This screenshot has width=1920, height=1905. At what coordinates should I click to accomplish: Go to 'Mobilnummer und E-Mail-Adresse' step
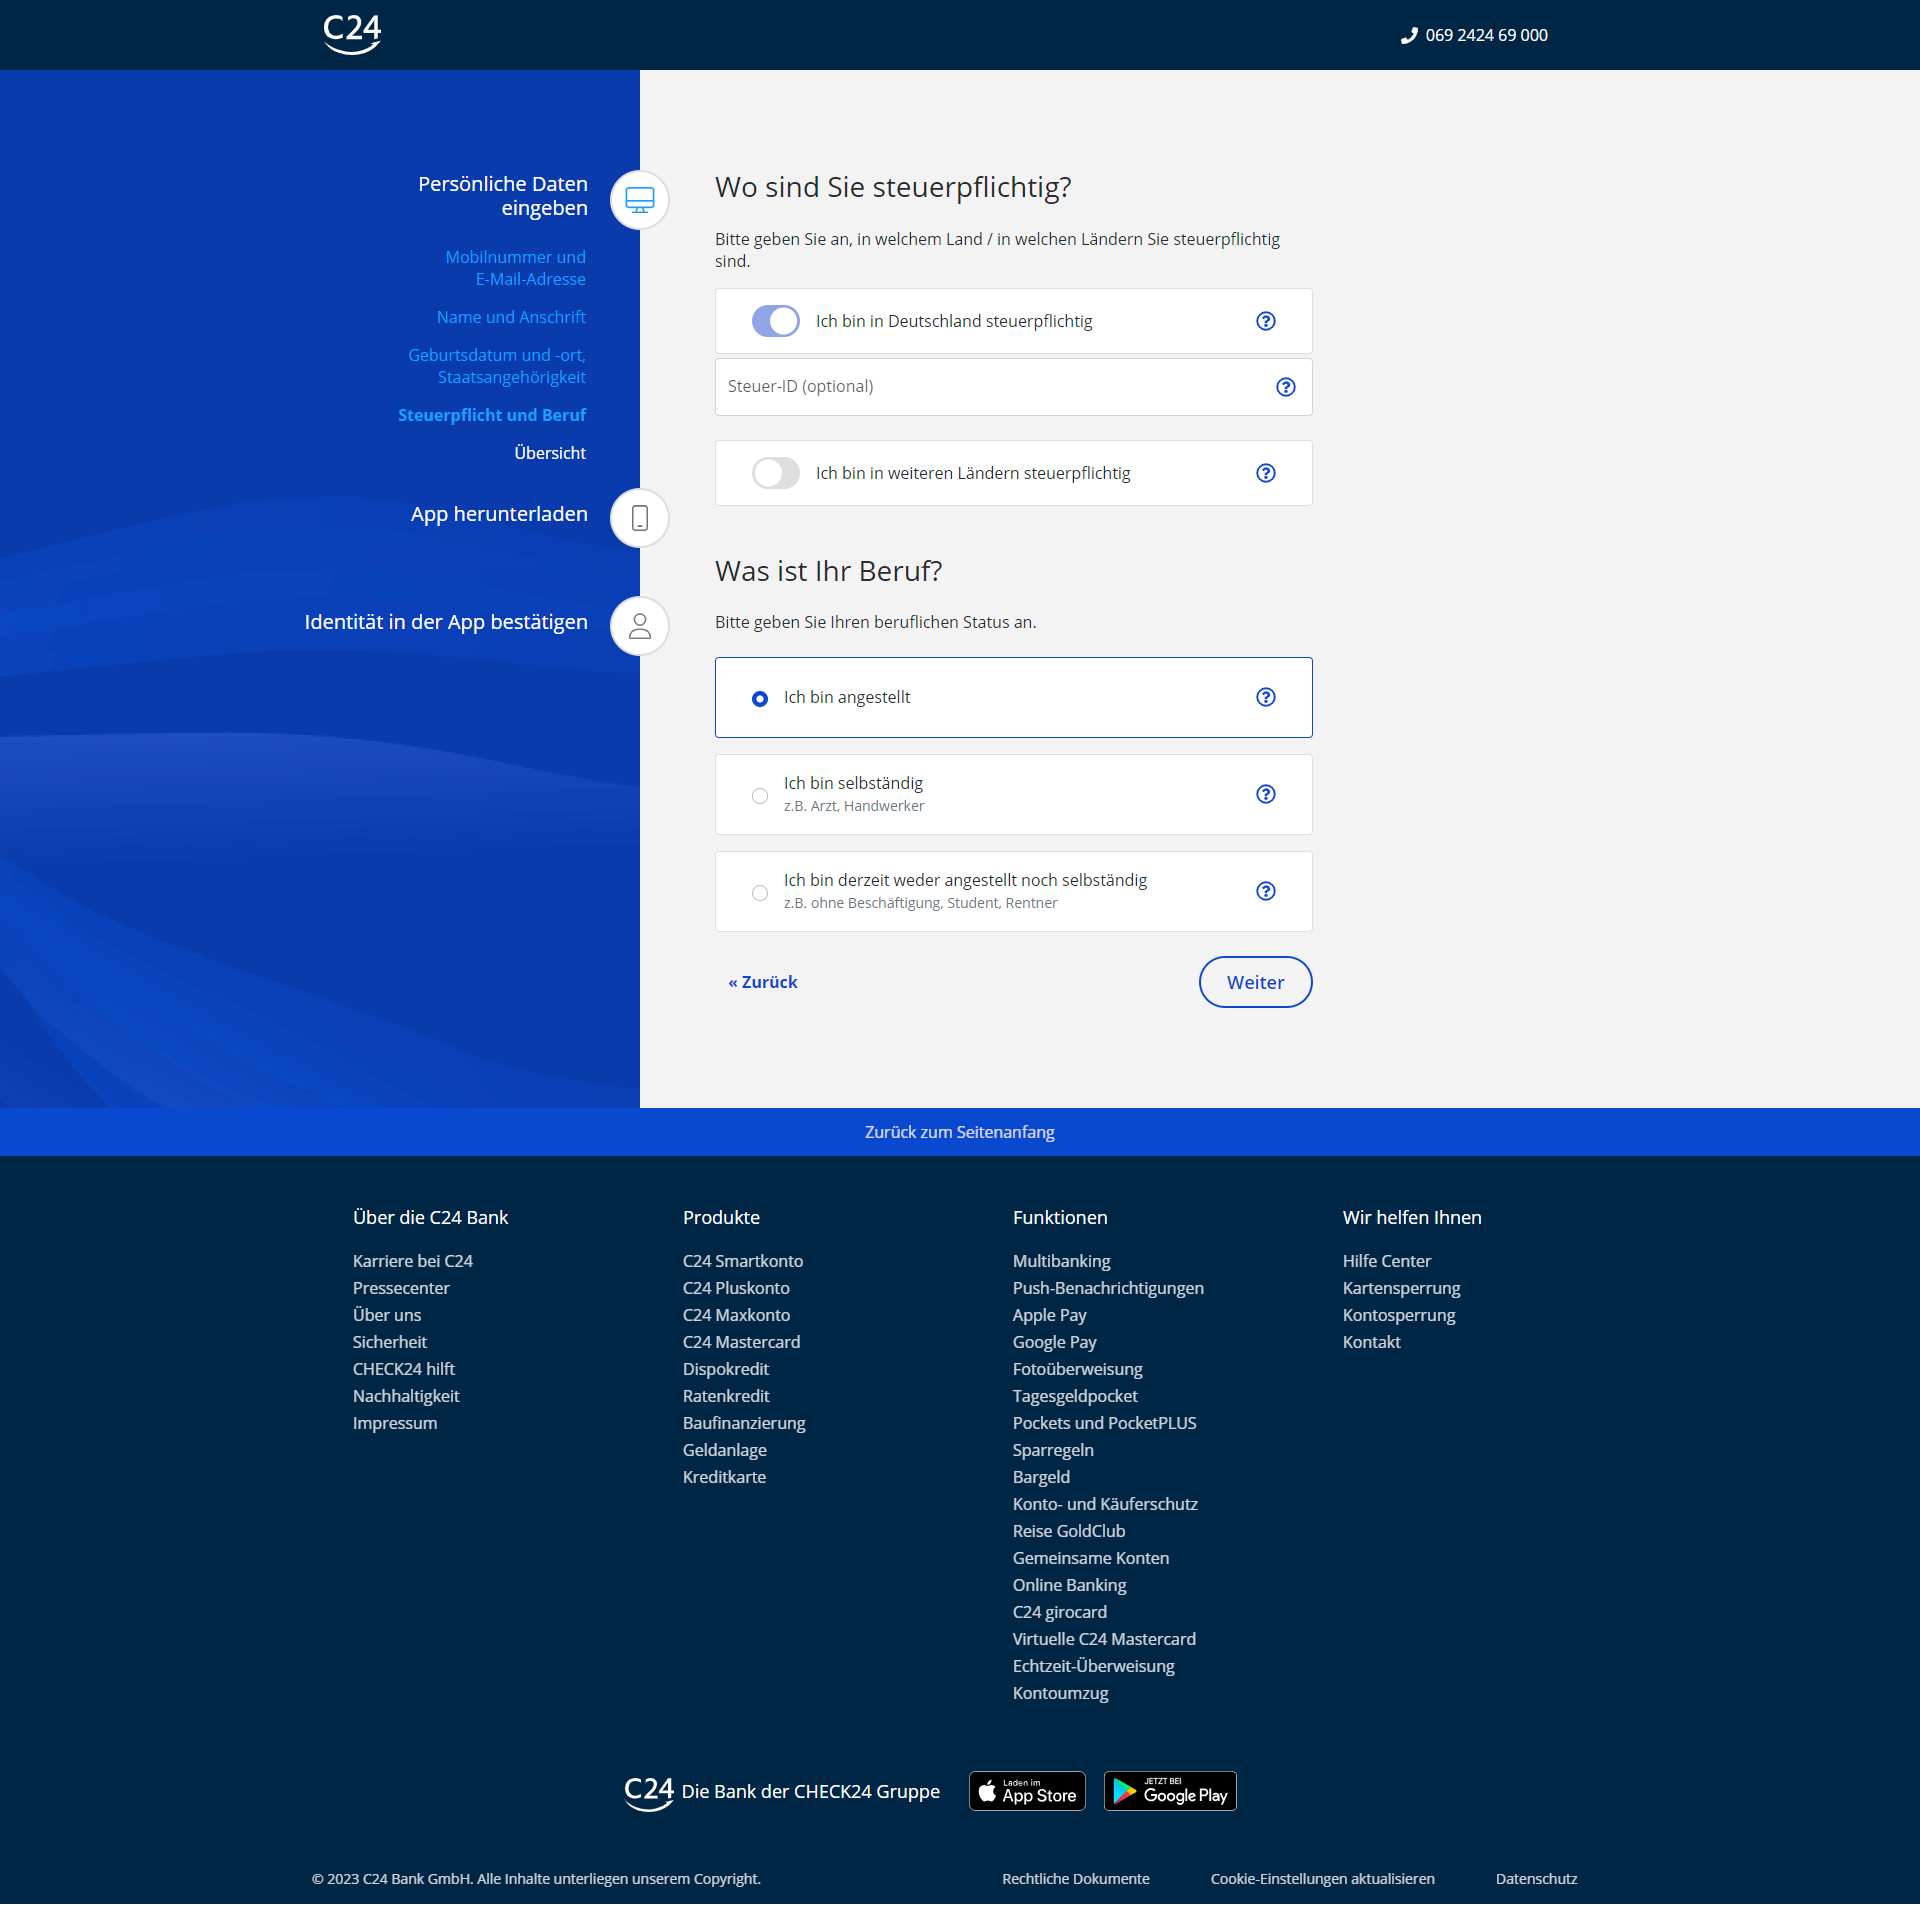pos(515,268)
